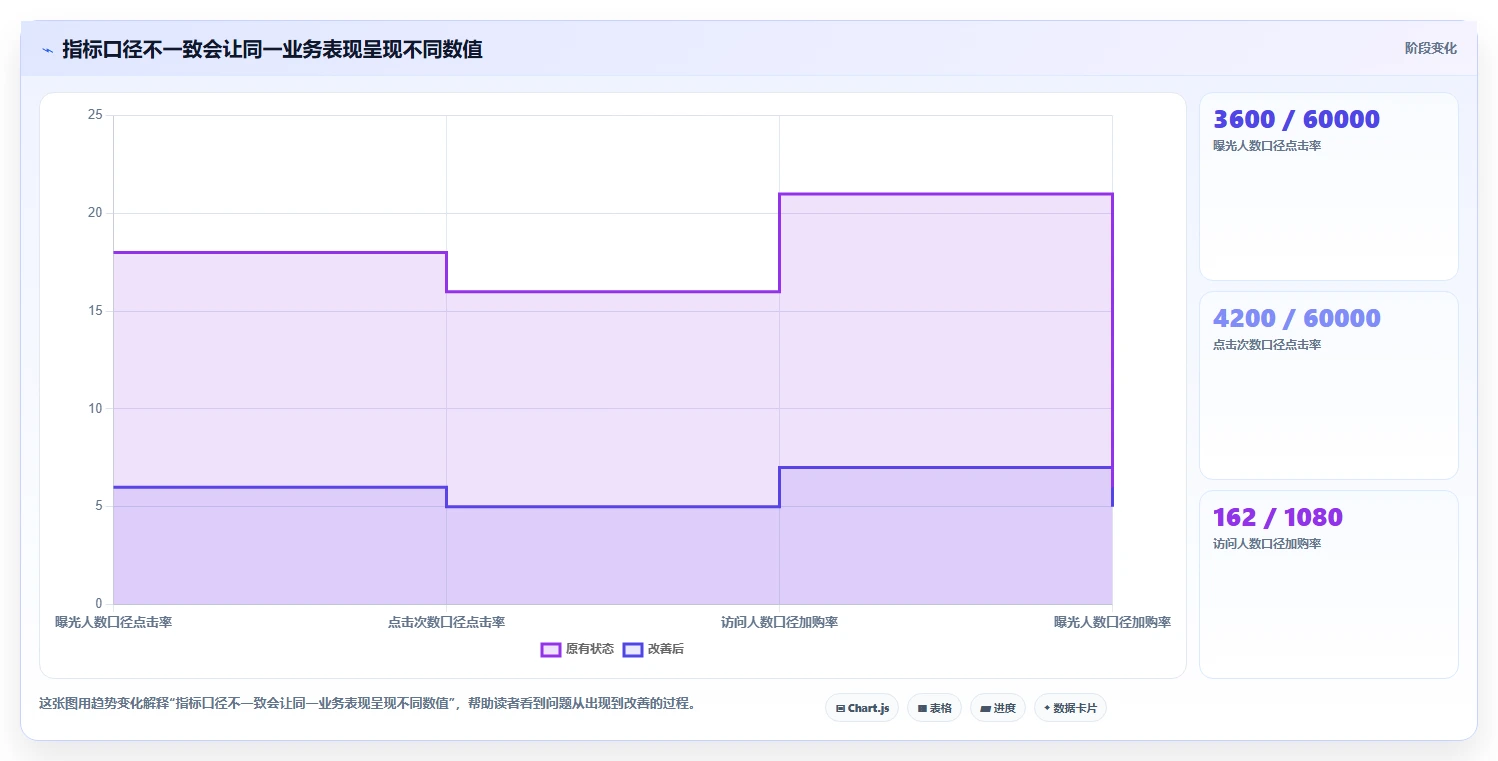Click the chart icon beside the title

pos(47,50)
